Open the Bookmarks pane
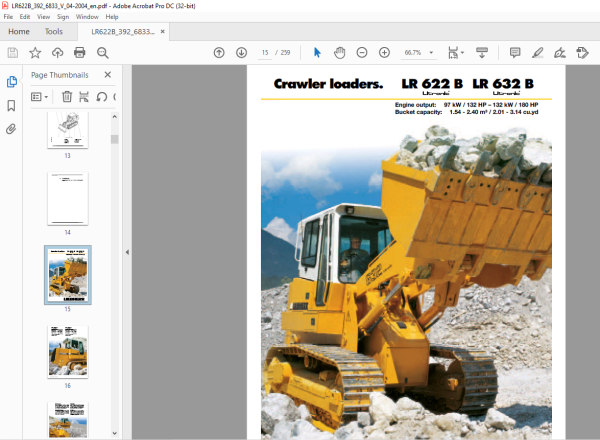The width and height of the screenshot is (600, 440). coord(11,106)
